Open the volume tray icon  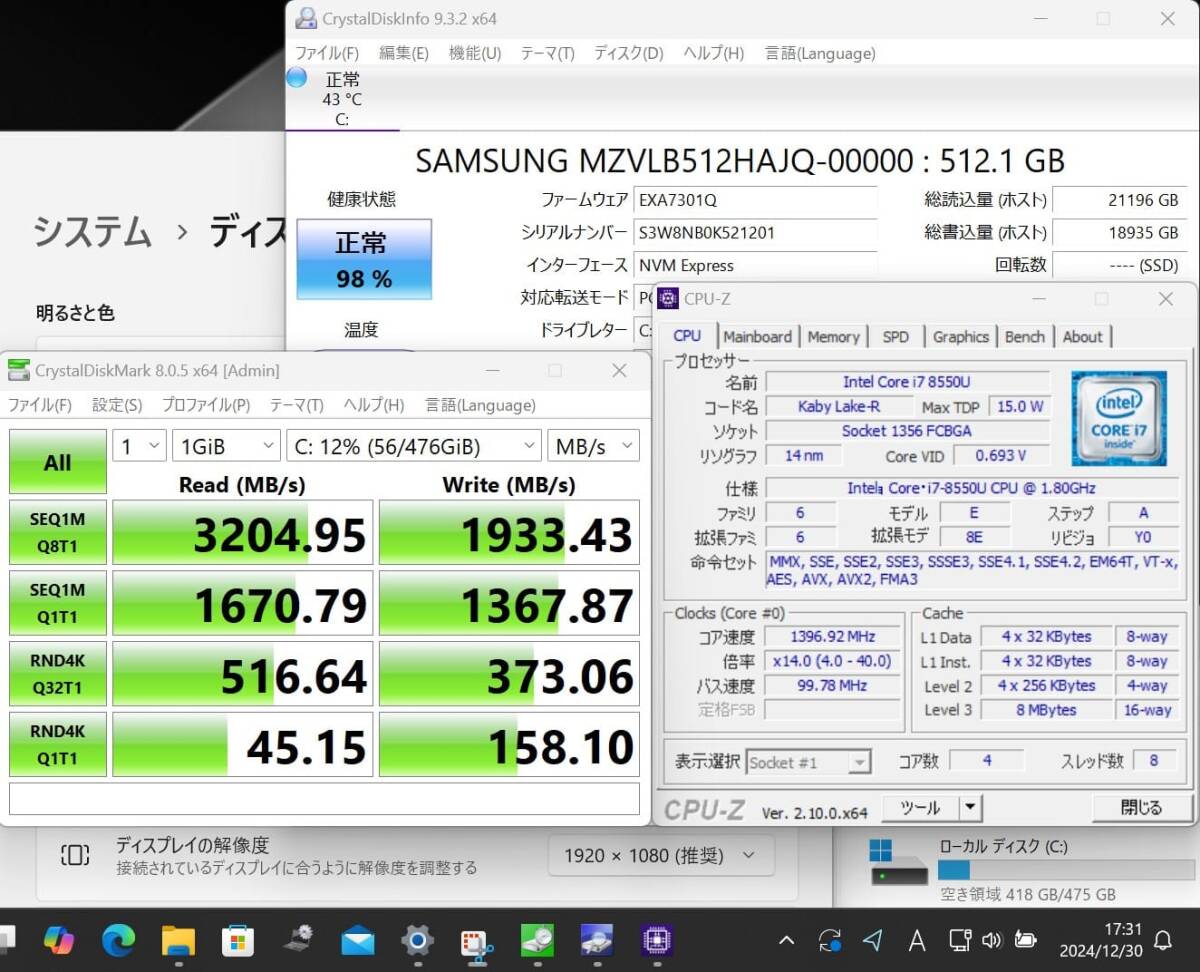[x=992, y=940]
